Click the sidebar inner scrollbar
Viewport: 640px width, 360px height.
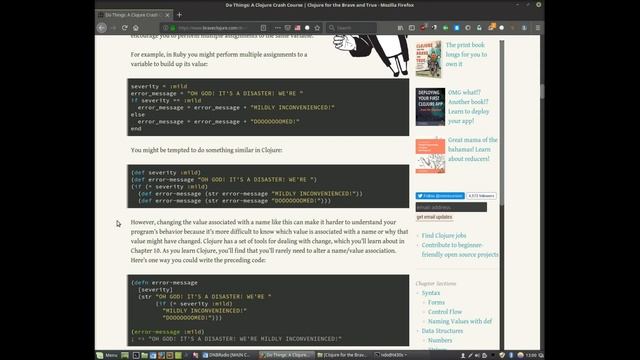pos(502,122)
